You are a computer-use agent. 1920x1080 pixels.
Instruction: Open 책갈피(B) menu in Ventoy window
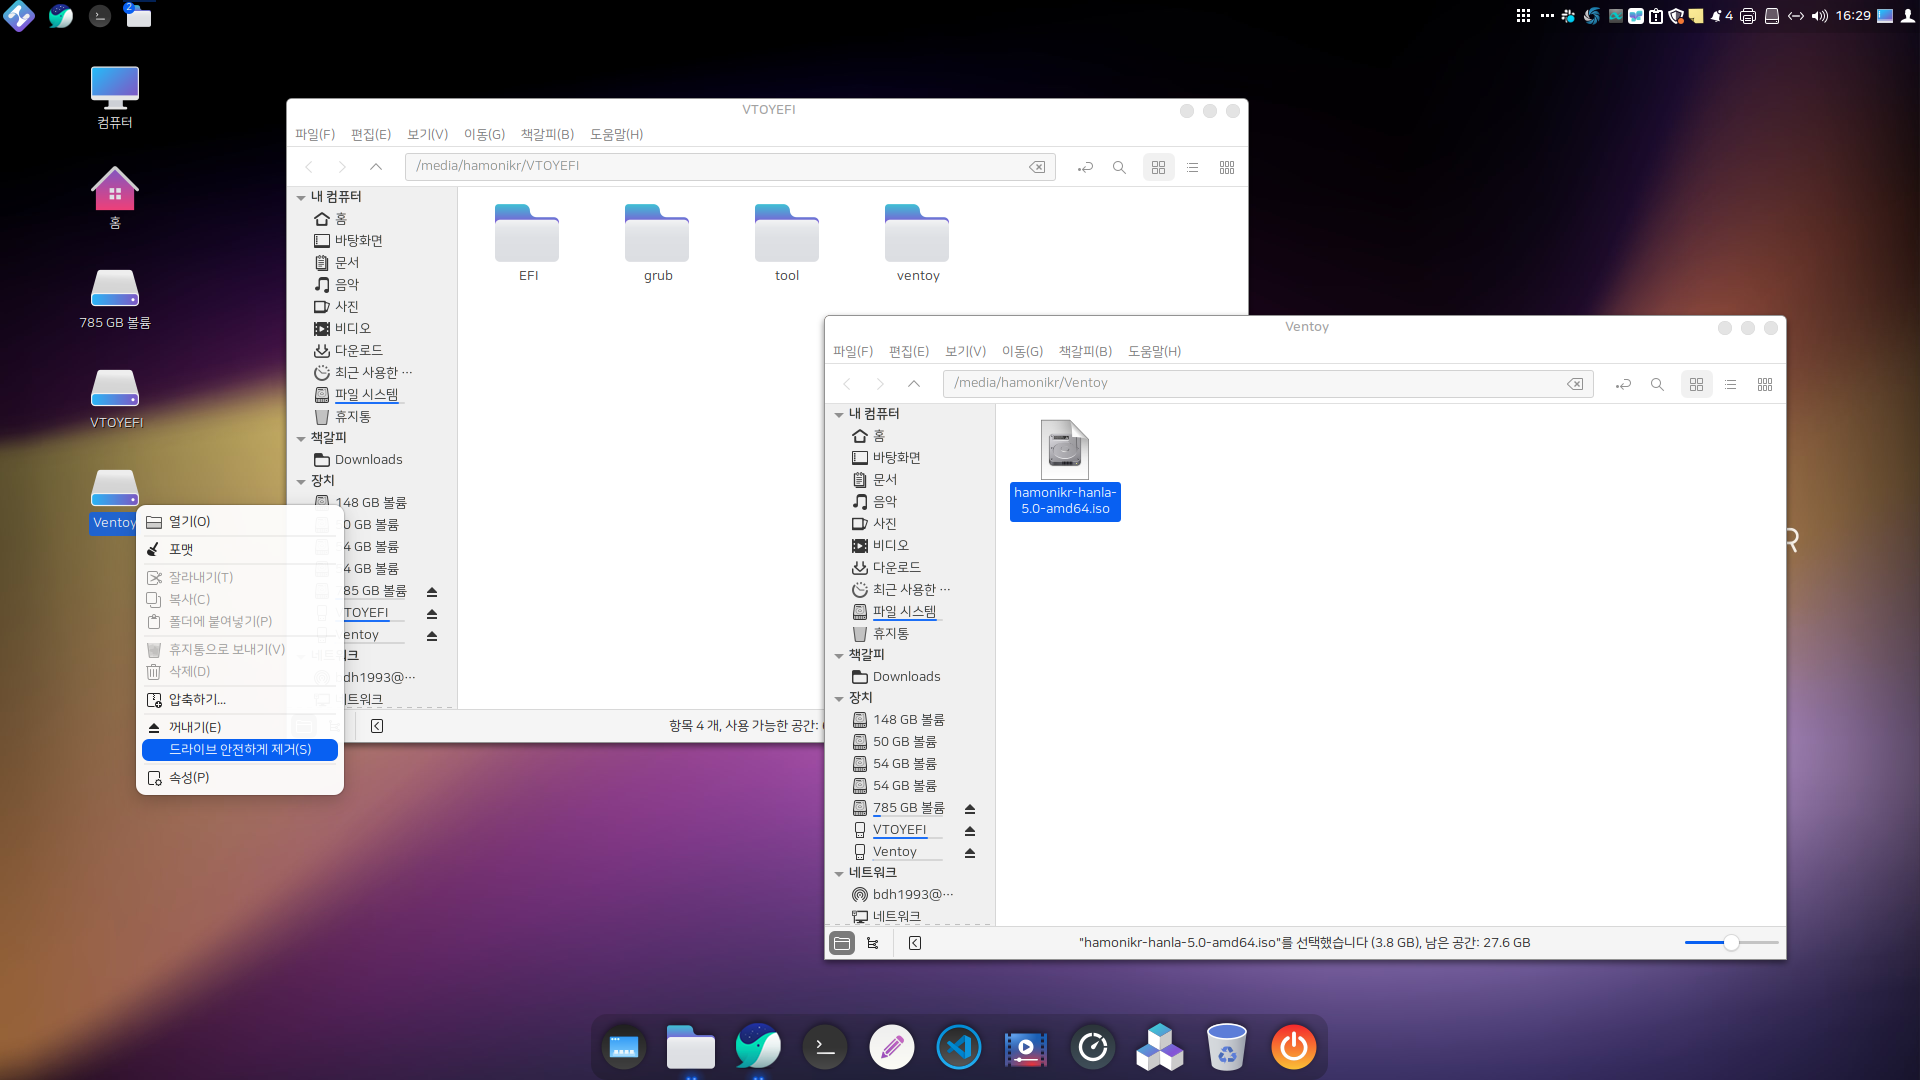(x=1085, y=351)
